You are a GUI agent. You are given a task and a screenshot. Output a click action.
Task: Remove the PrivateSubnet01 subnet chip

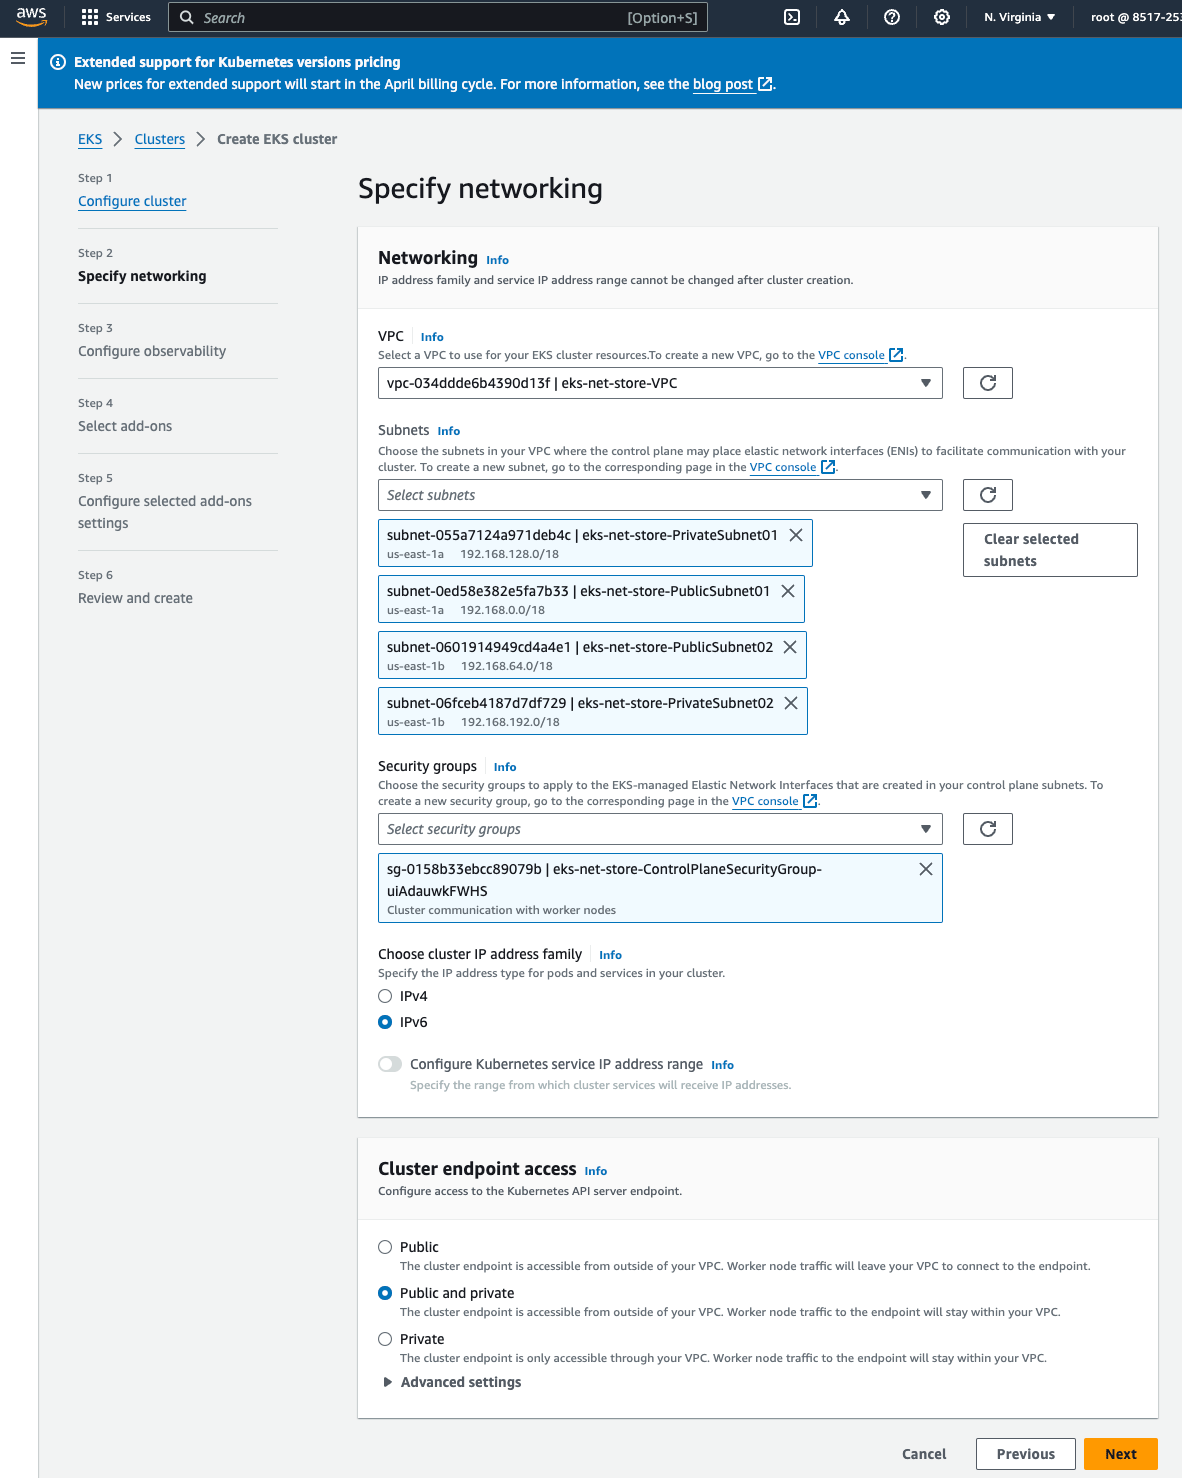click(x=796, y=535)
